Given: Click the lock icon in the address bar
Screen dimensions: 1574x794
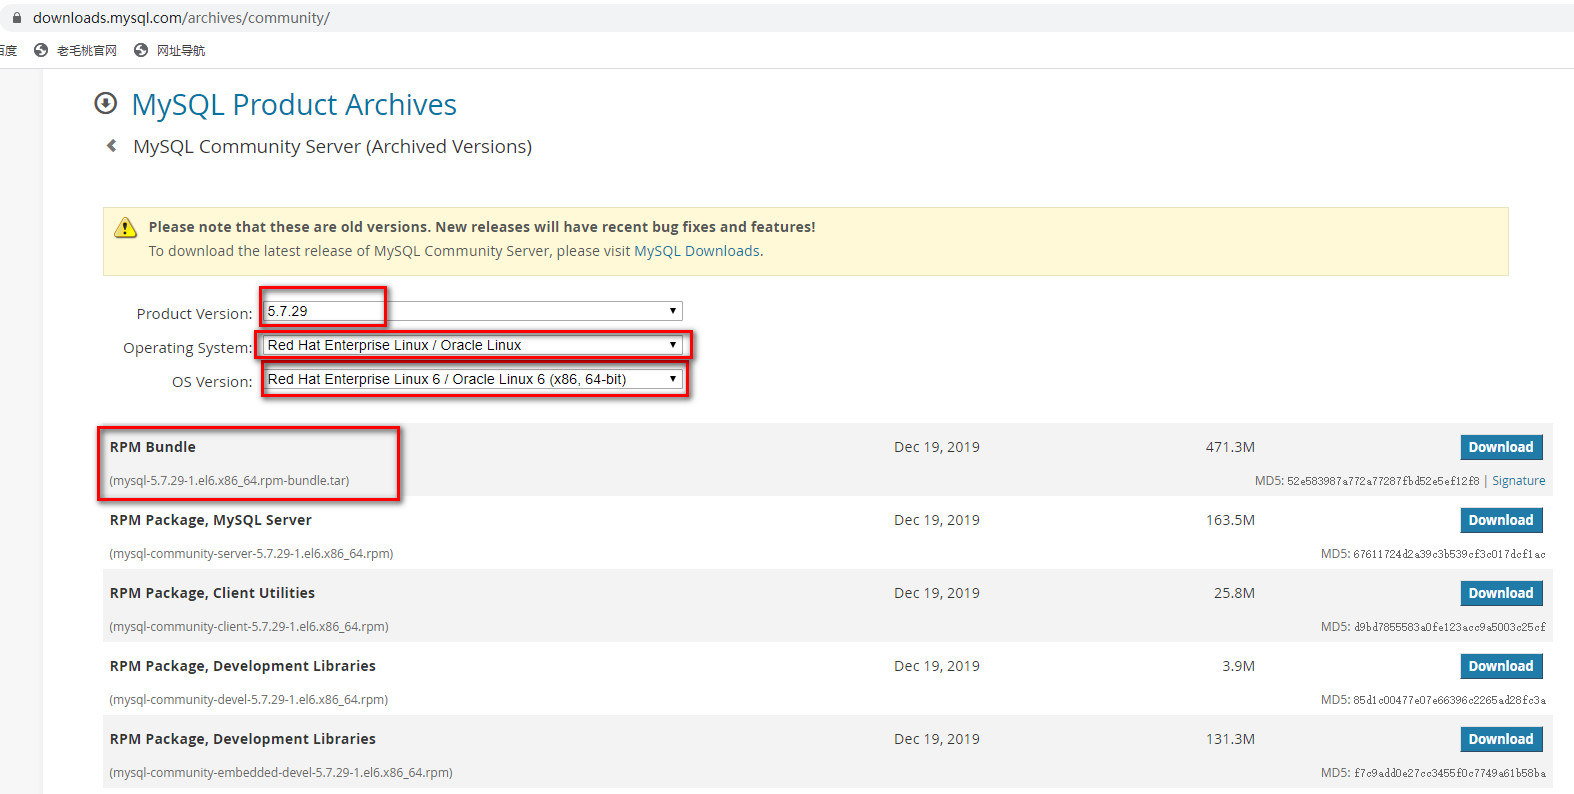Looking at the screenshot, I should click(x=17, y=18).
